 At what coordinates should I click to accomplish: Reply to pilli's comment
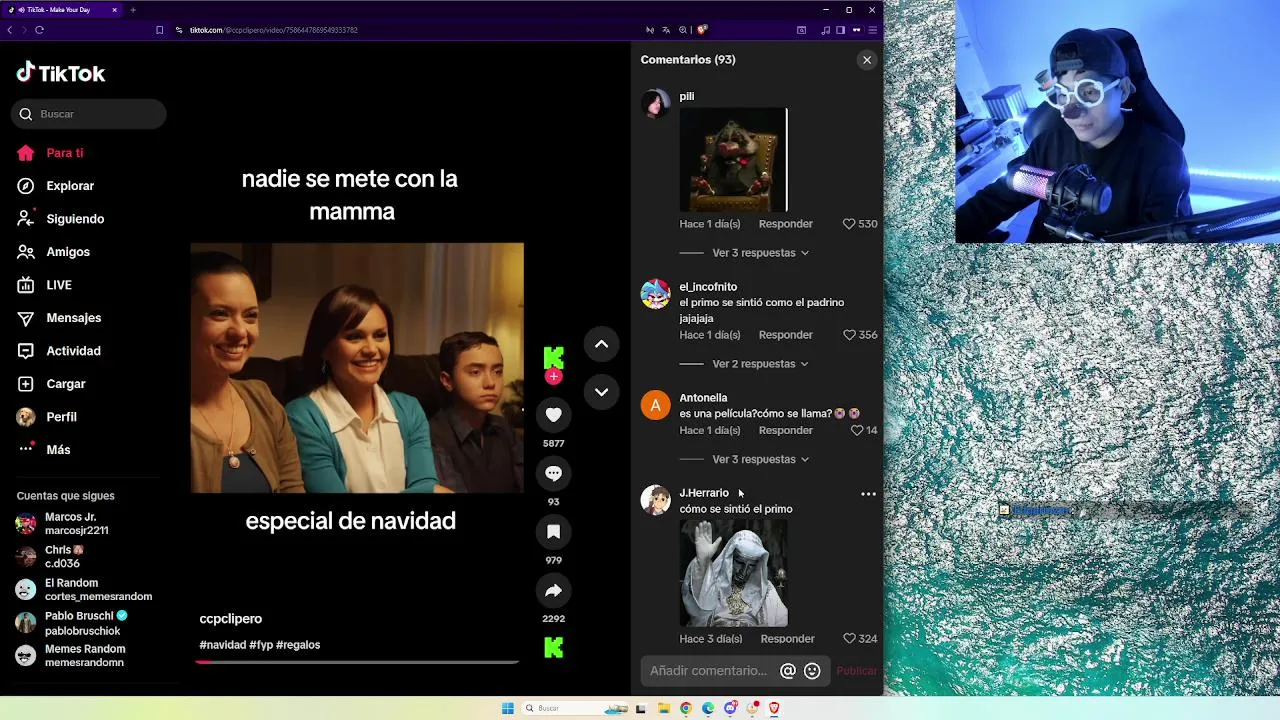pyautogui.click(x=786, y=224)
